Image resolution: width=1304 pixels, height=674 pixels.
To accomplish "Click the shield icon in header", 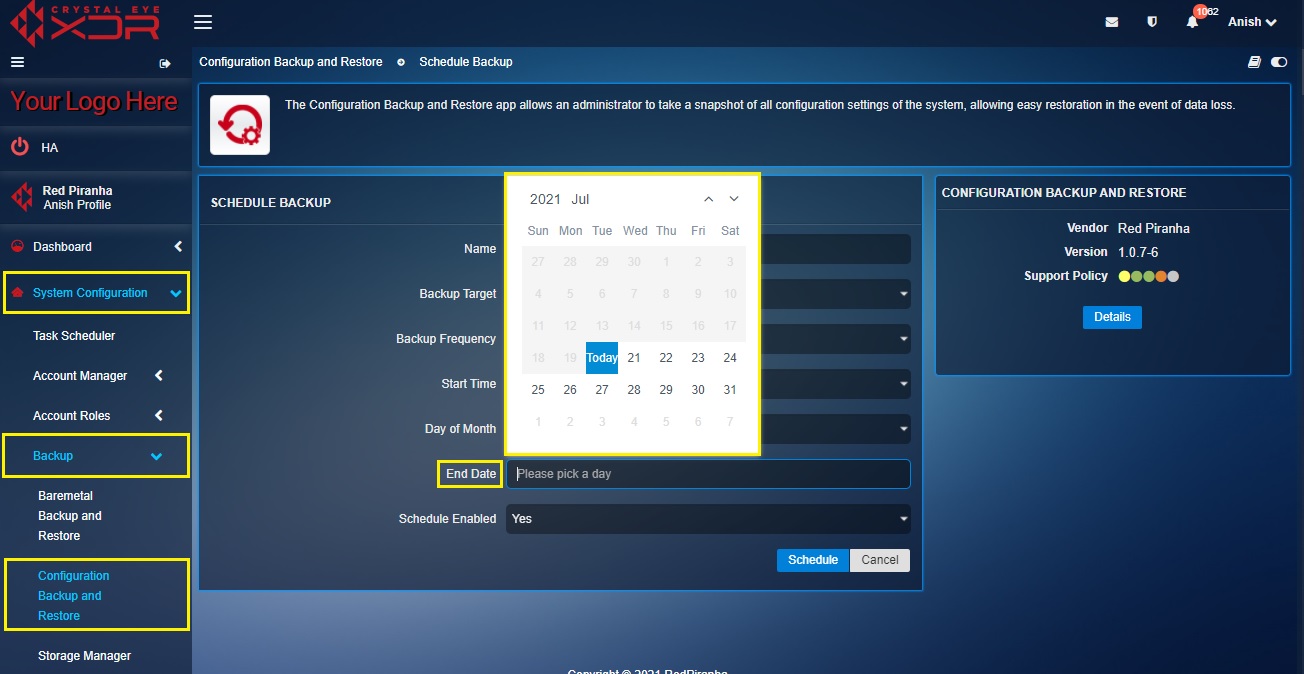I will 1152,22.
